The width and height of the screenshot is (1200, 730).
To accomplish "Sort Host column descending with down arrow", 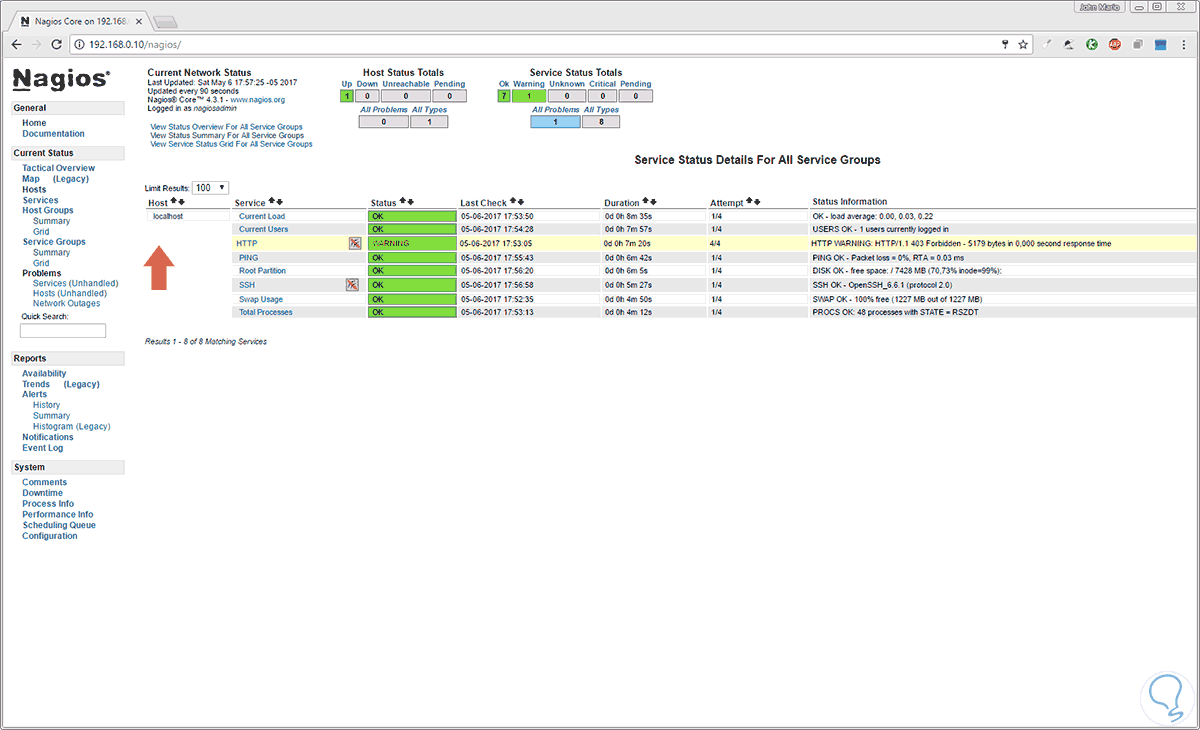I will [182, 202].
